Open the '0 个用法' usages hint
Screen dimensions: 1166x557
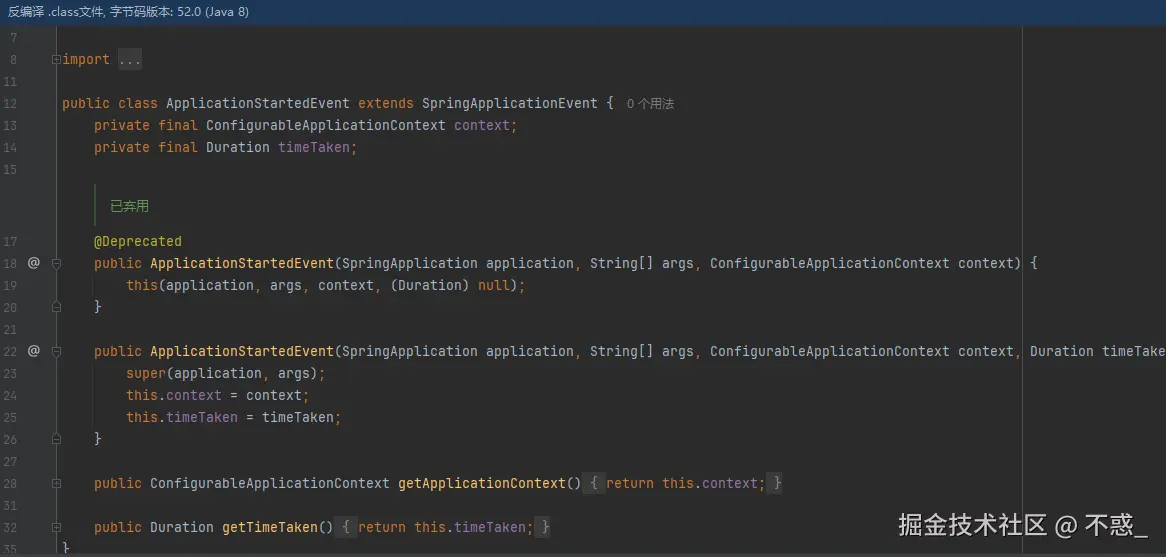tap(650, 104)
